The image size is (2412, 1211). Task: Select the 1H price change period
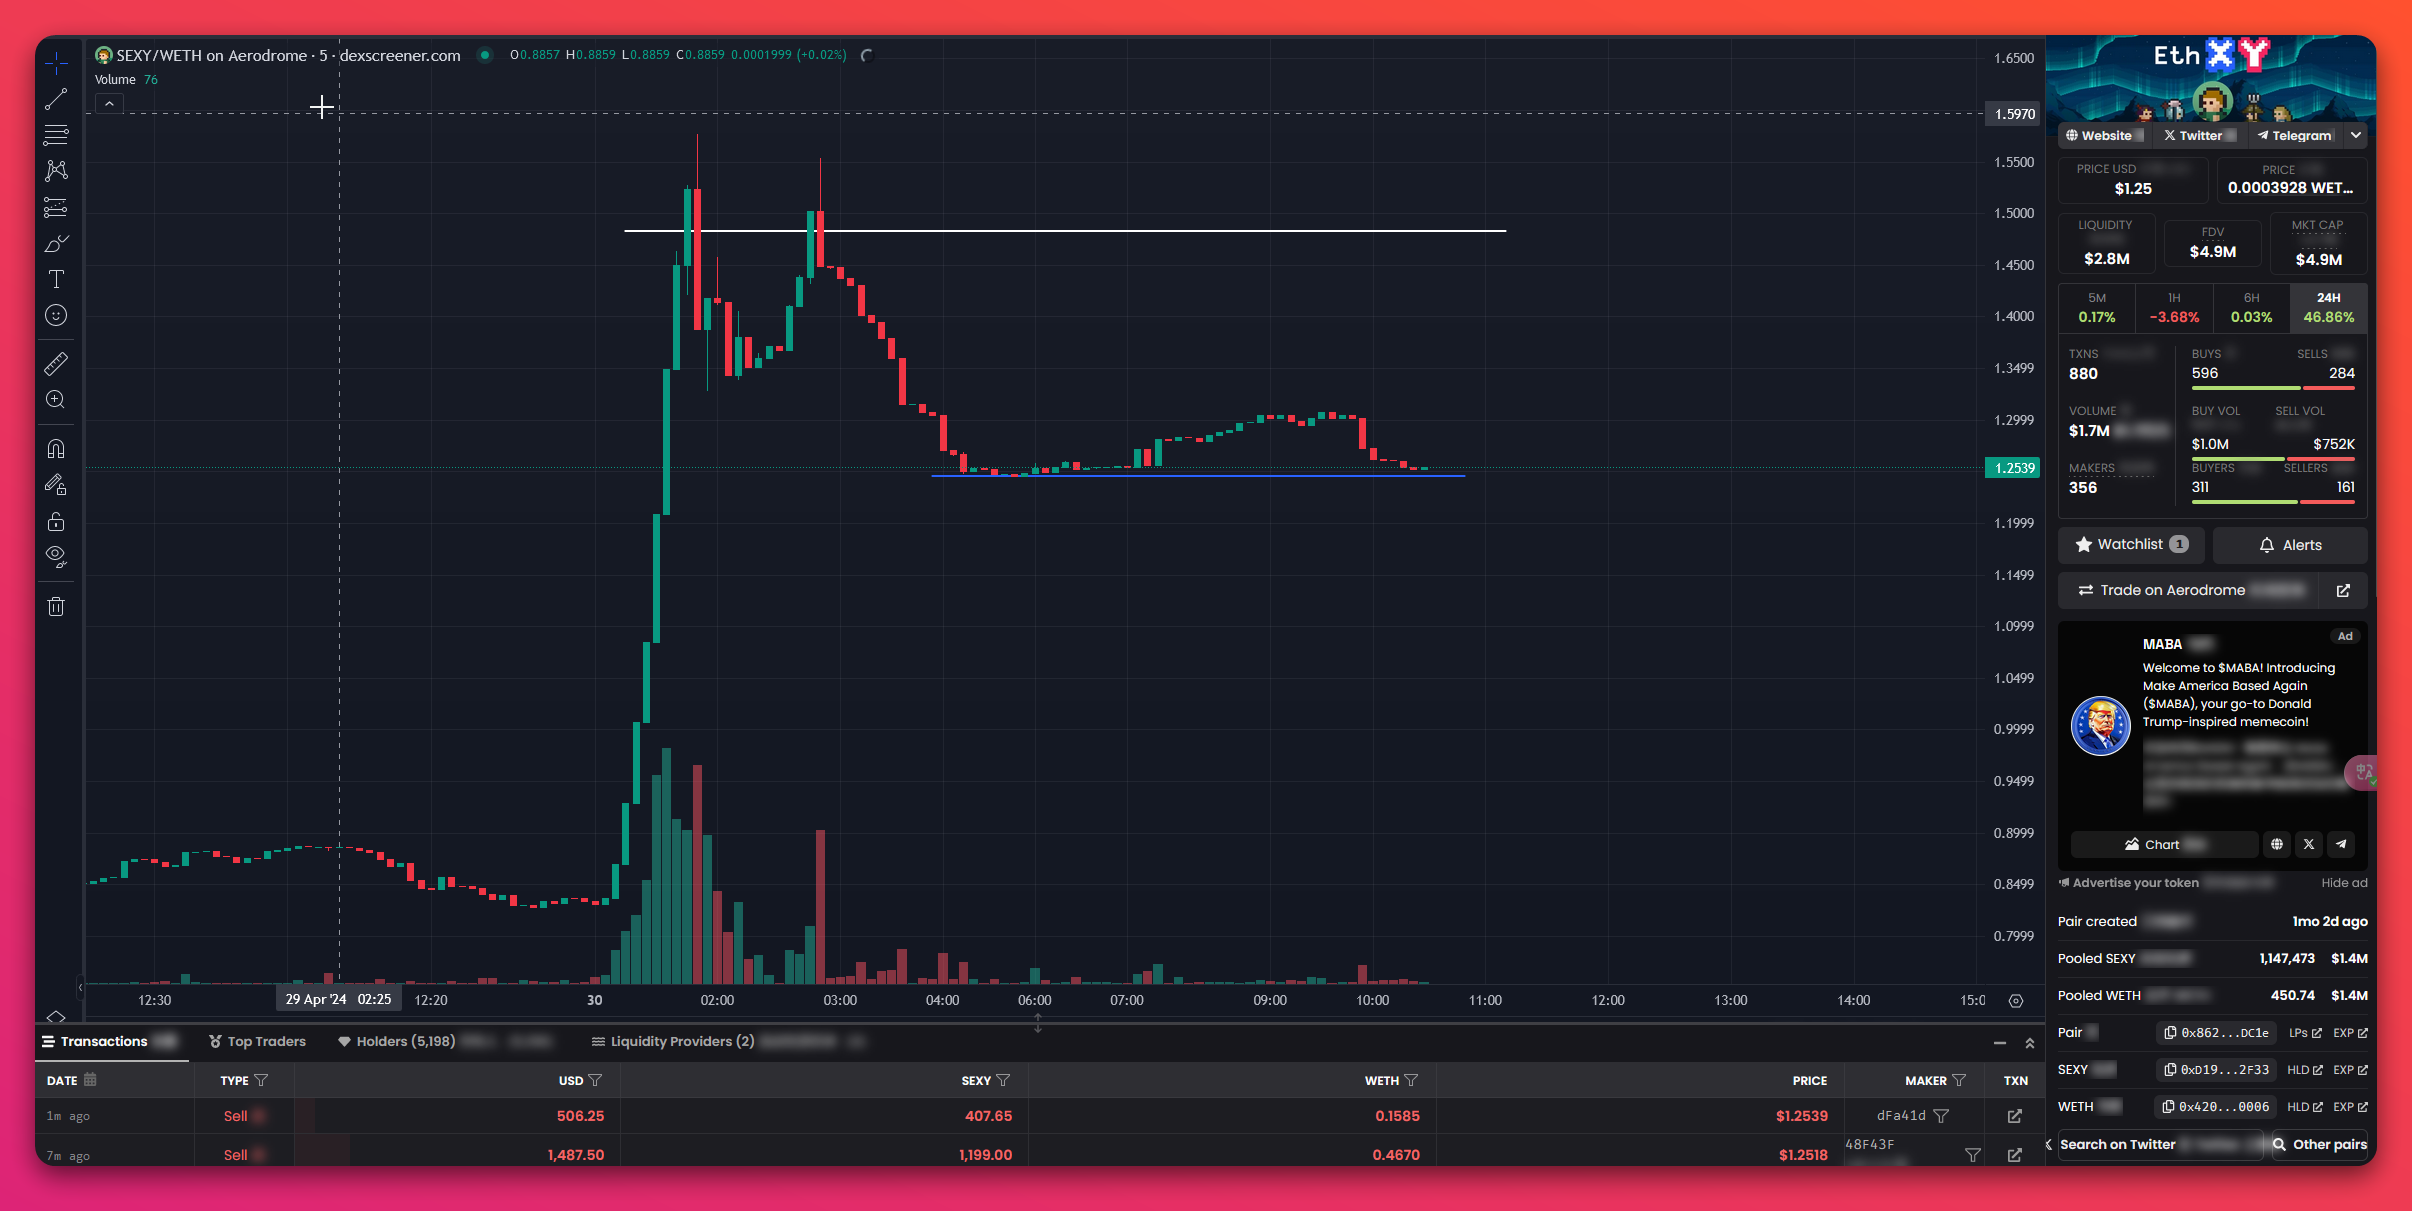pyautogui.click(x=2174, y=307)
